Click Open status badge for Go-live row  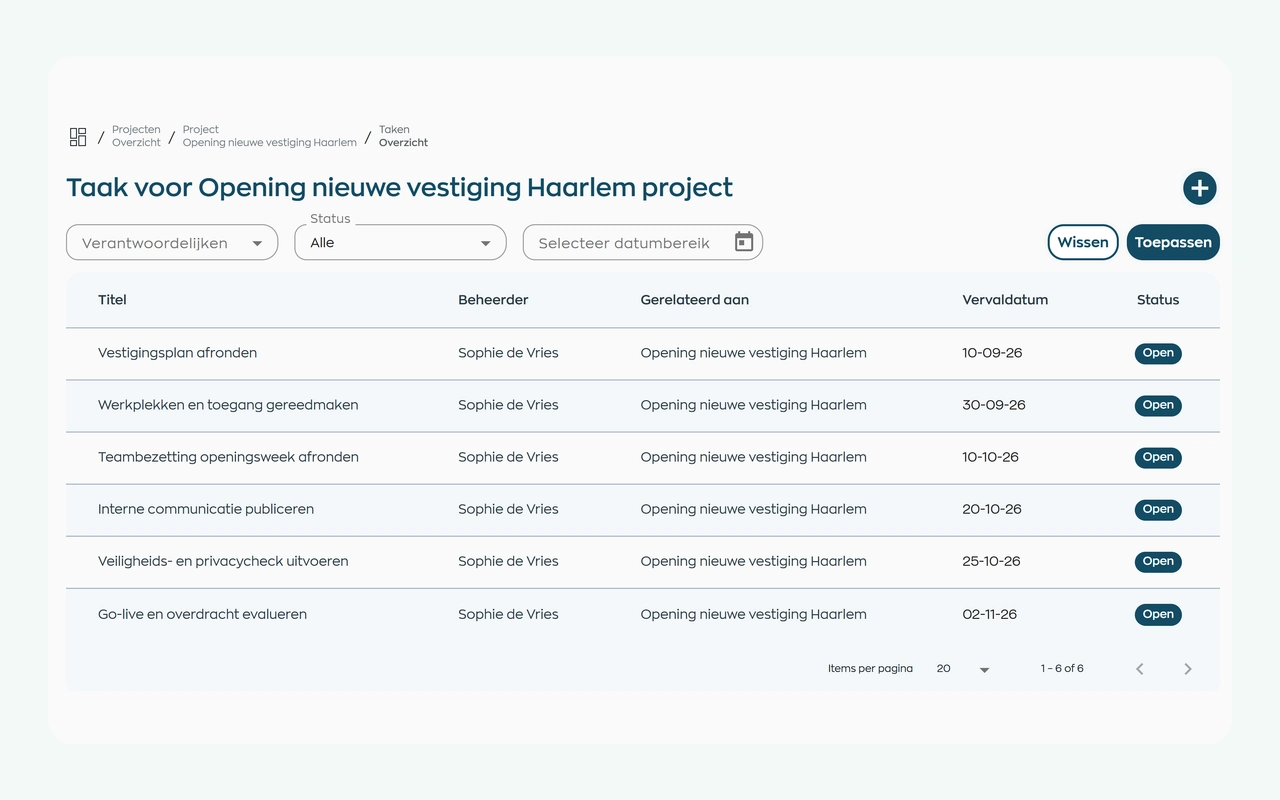point(1158,614)
